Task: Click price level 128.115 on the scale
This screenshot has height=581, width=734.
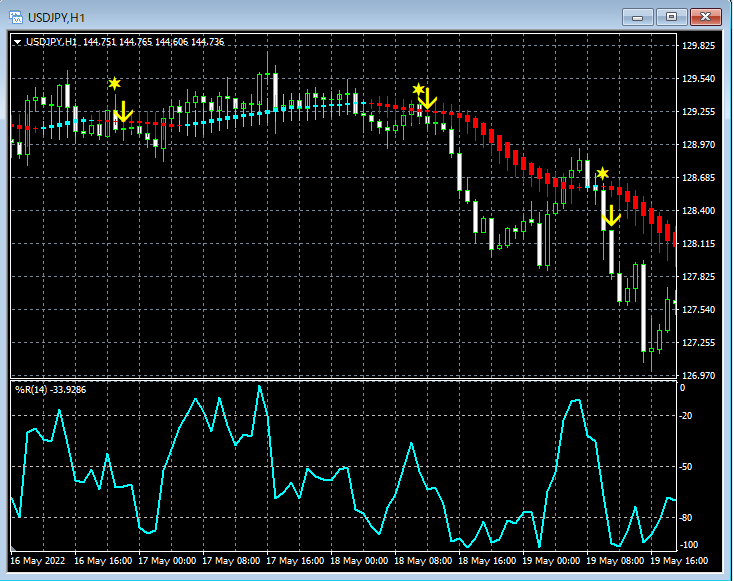Action: point(698,244)
